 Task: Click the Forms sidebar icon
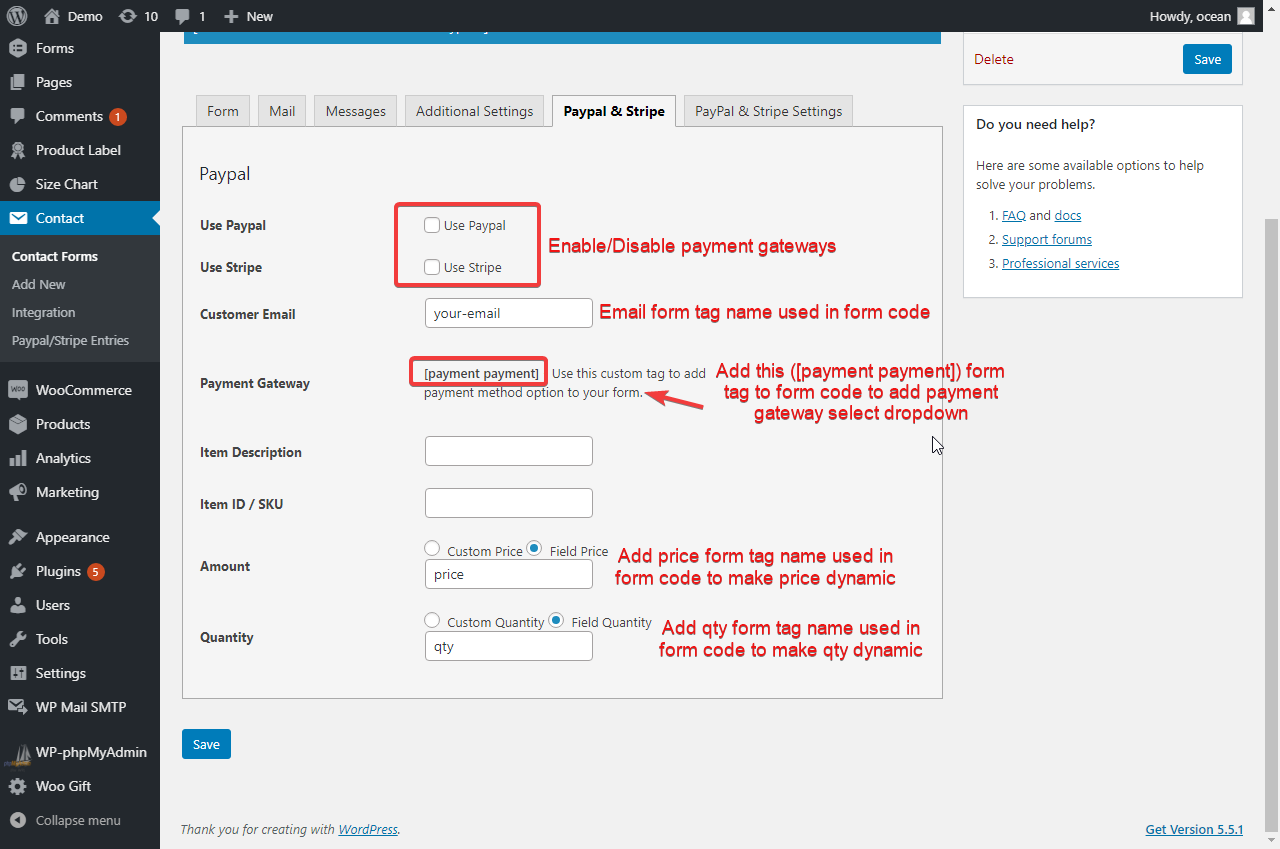pyautogui.click(x=17, y=48)
